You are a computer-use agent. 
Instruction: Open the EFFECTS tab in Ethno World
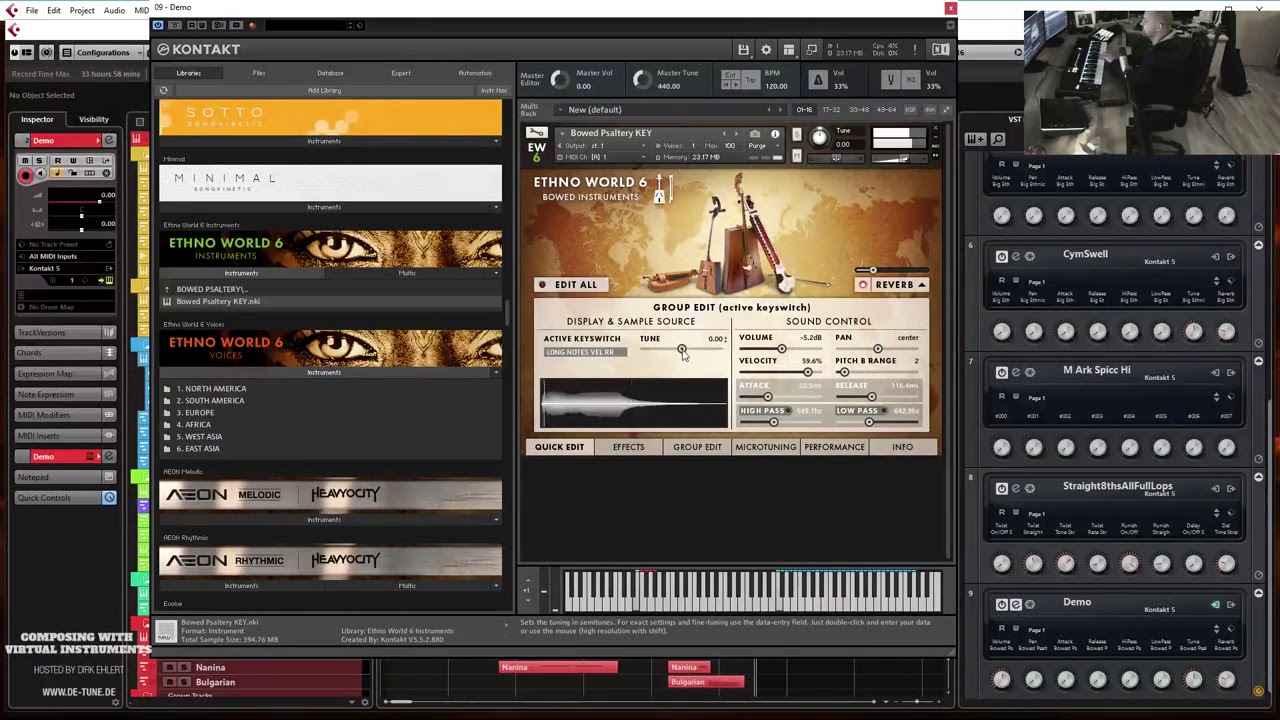click(x=629, y=447)
